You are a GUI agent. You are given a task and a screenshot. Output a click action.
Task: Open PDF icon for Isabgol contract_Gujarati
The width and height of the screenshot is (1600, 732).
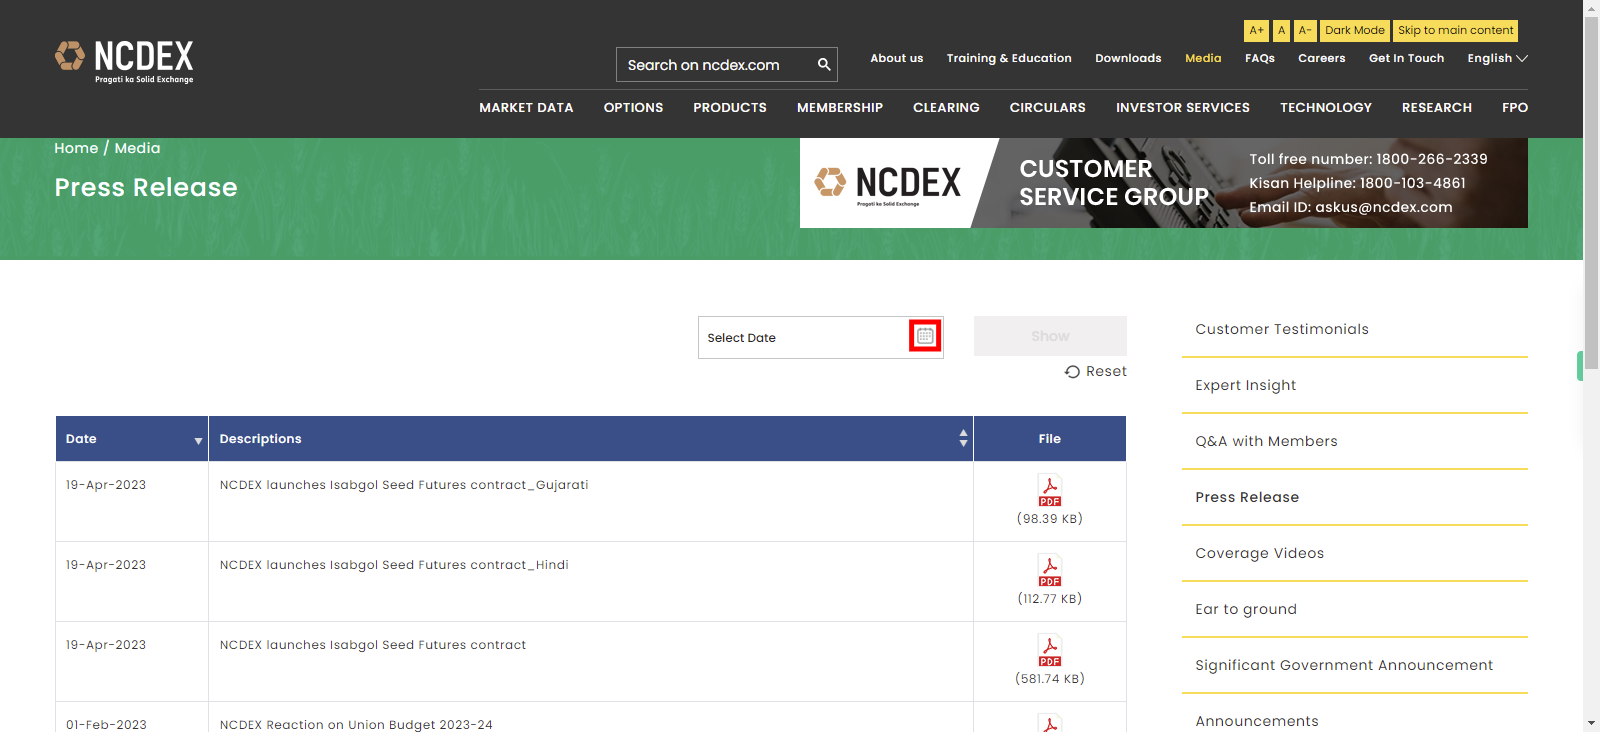[x=1050, y=491]
